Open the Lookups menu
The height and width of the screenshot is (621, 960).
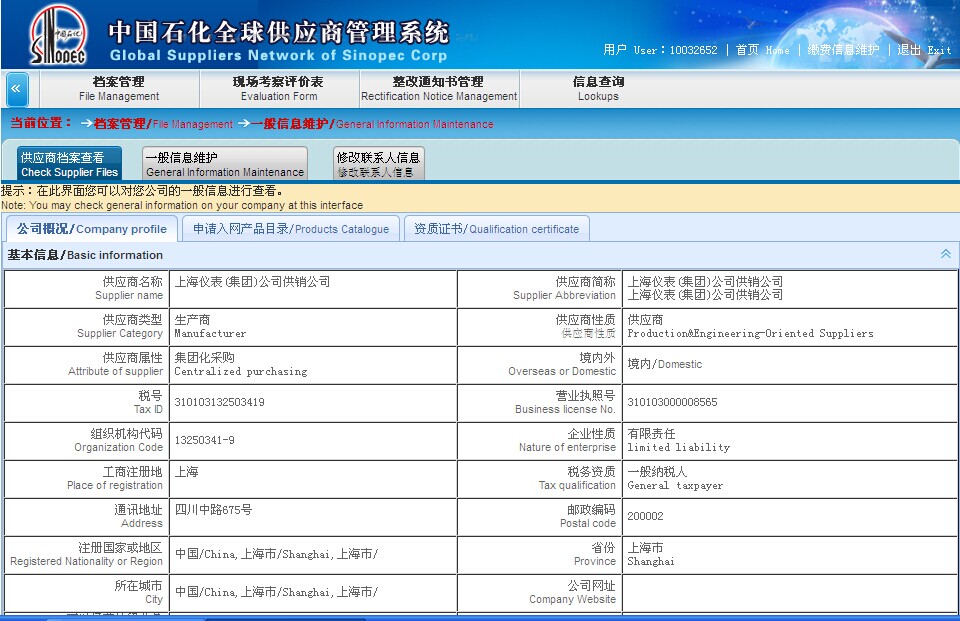(x=598, y=89)
